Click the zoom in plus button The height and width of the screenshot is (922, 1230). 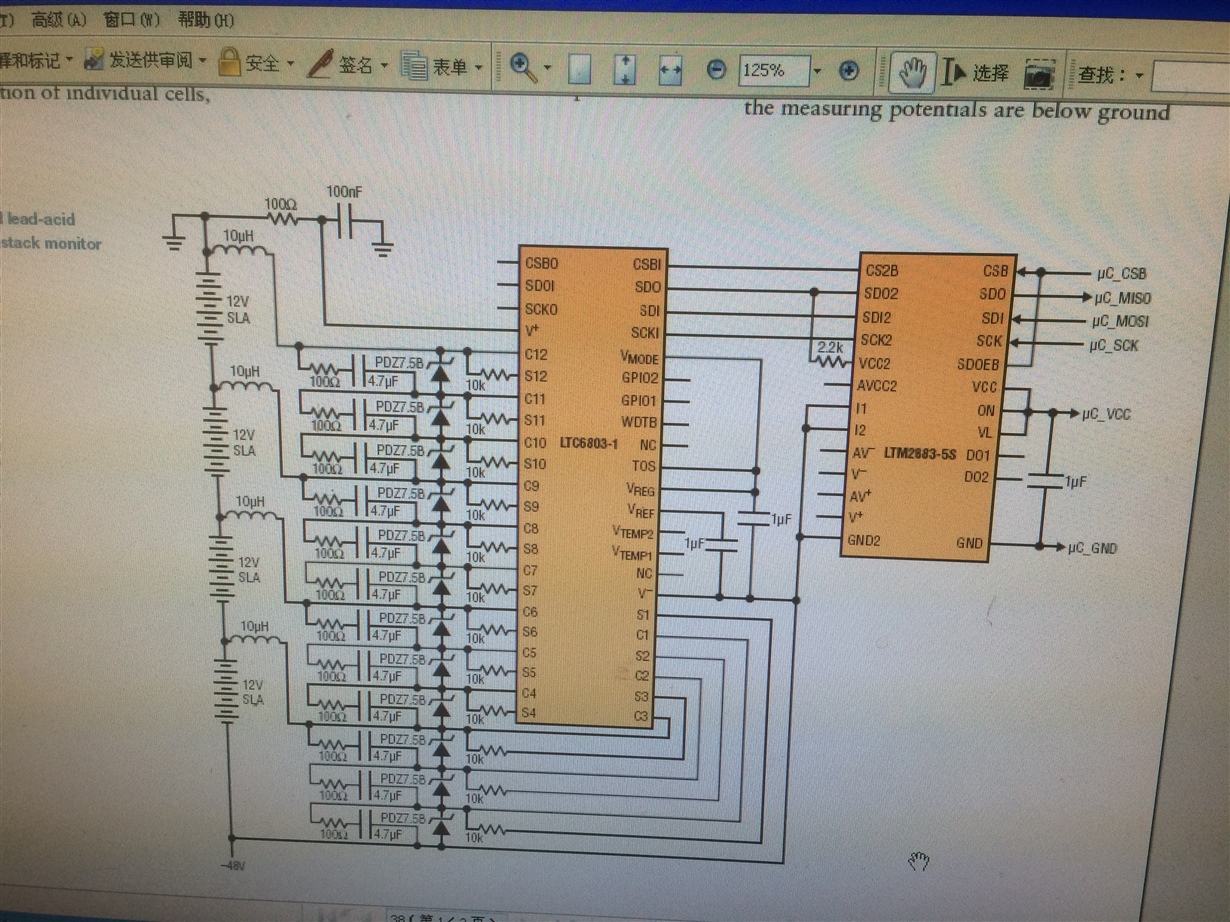click(x=849, y=70)
